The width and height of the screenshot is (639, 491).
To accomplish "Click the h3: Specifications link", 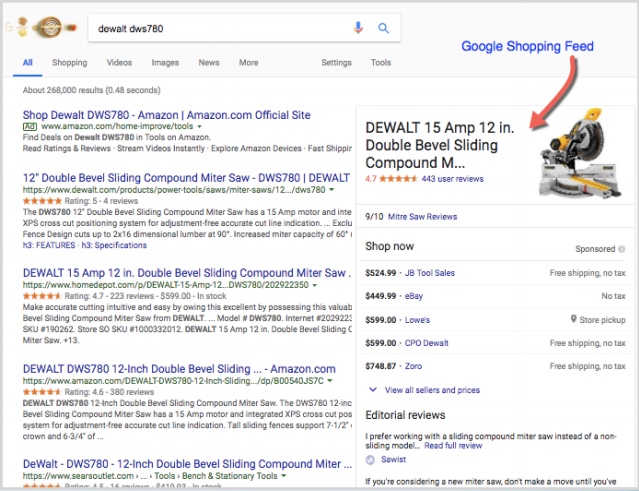I will [114, 245].
